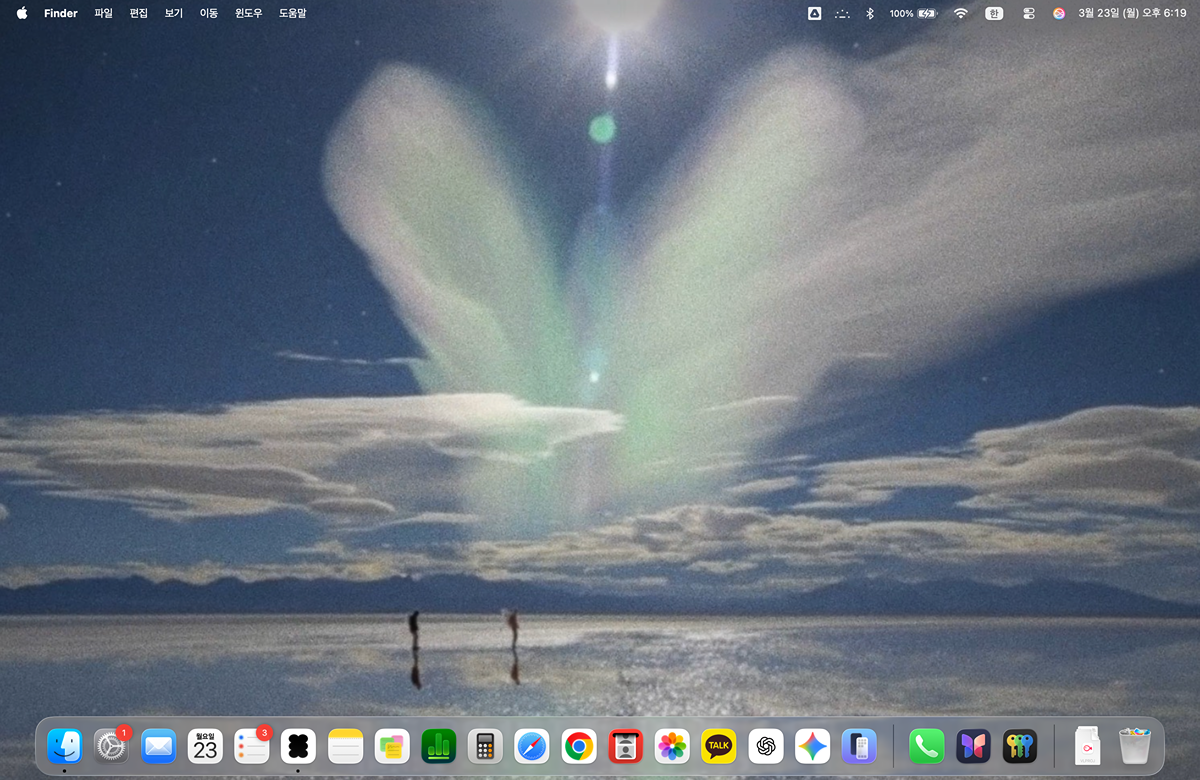This screenshot has height=780, width=1200.
Task: Expand the Wi-Fi status menu
Action: click(x=961, y=13)
